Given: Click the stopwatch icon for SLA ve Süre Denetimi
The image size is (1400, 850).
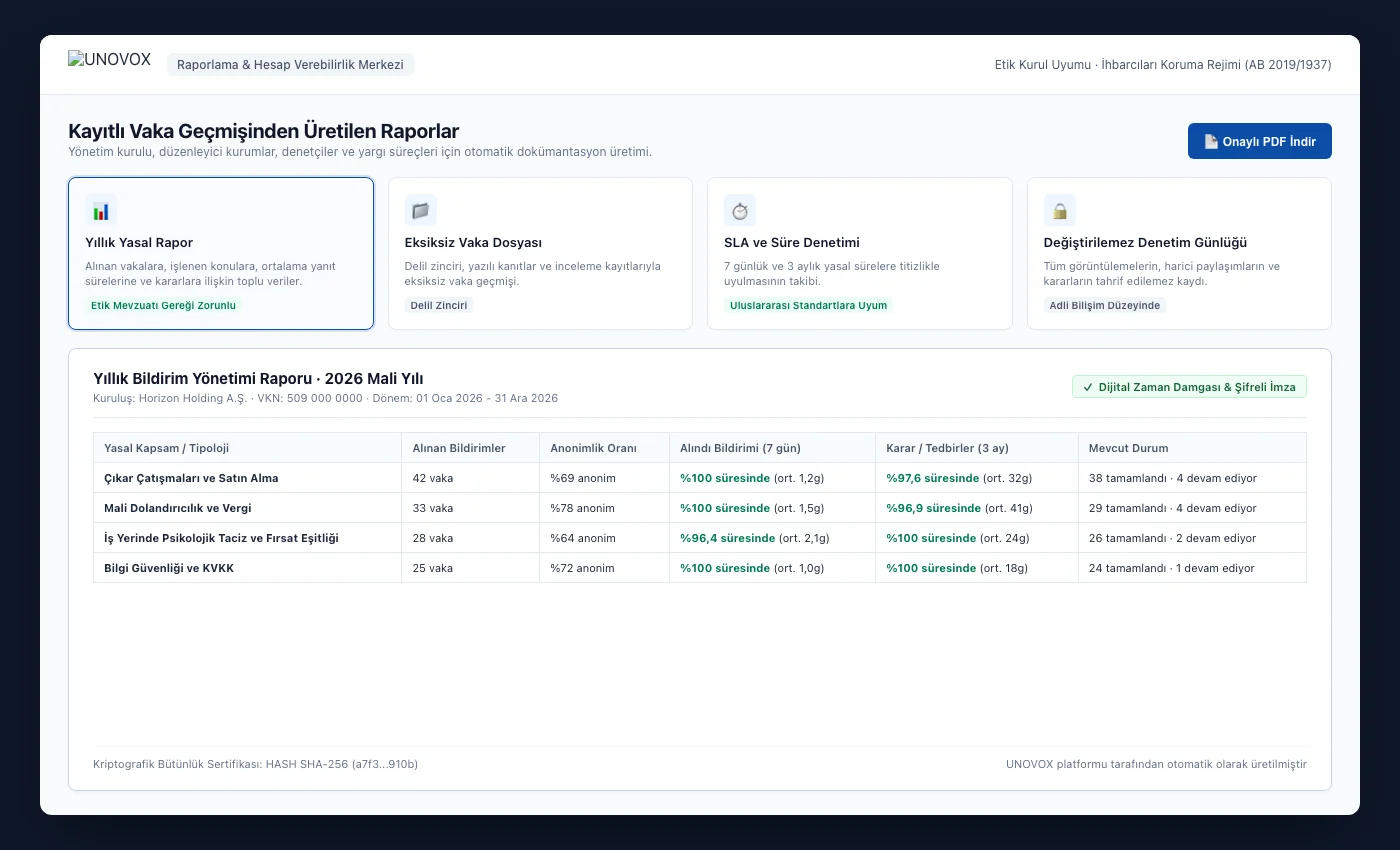Looking at the screenshot, I should pos(740,210).
